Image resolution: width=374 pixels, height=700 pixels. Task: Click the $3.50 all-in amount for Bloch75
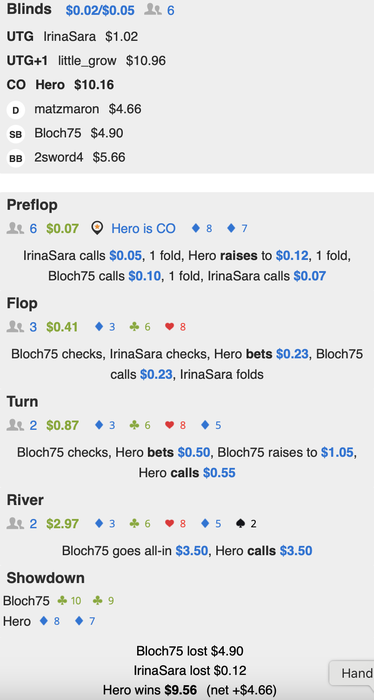coord(191,551)
